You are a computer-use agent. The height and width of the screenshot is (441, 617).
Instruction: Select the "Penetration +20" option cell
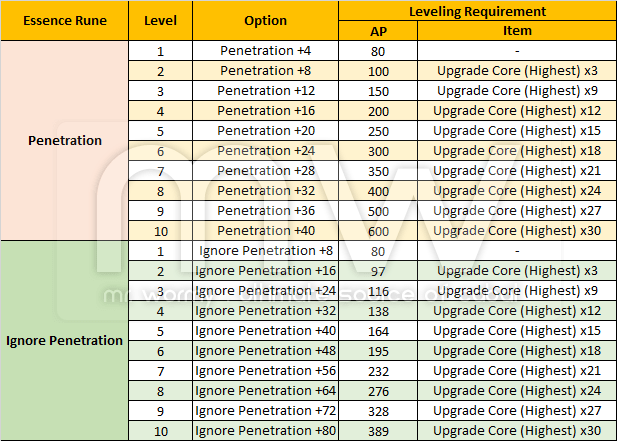[x=265, y=130]
